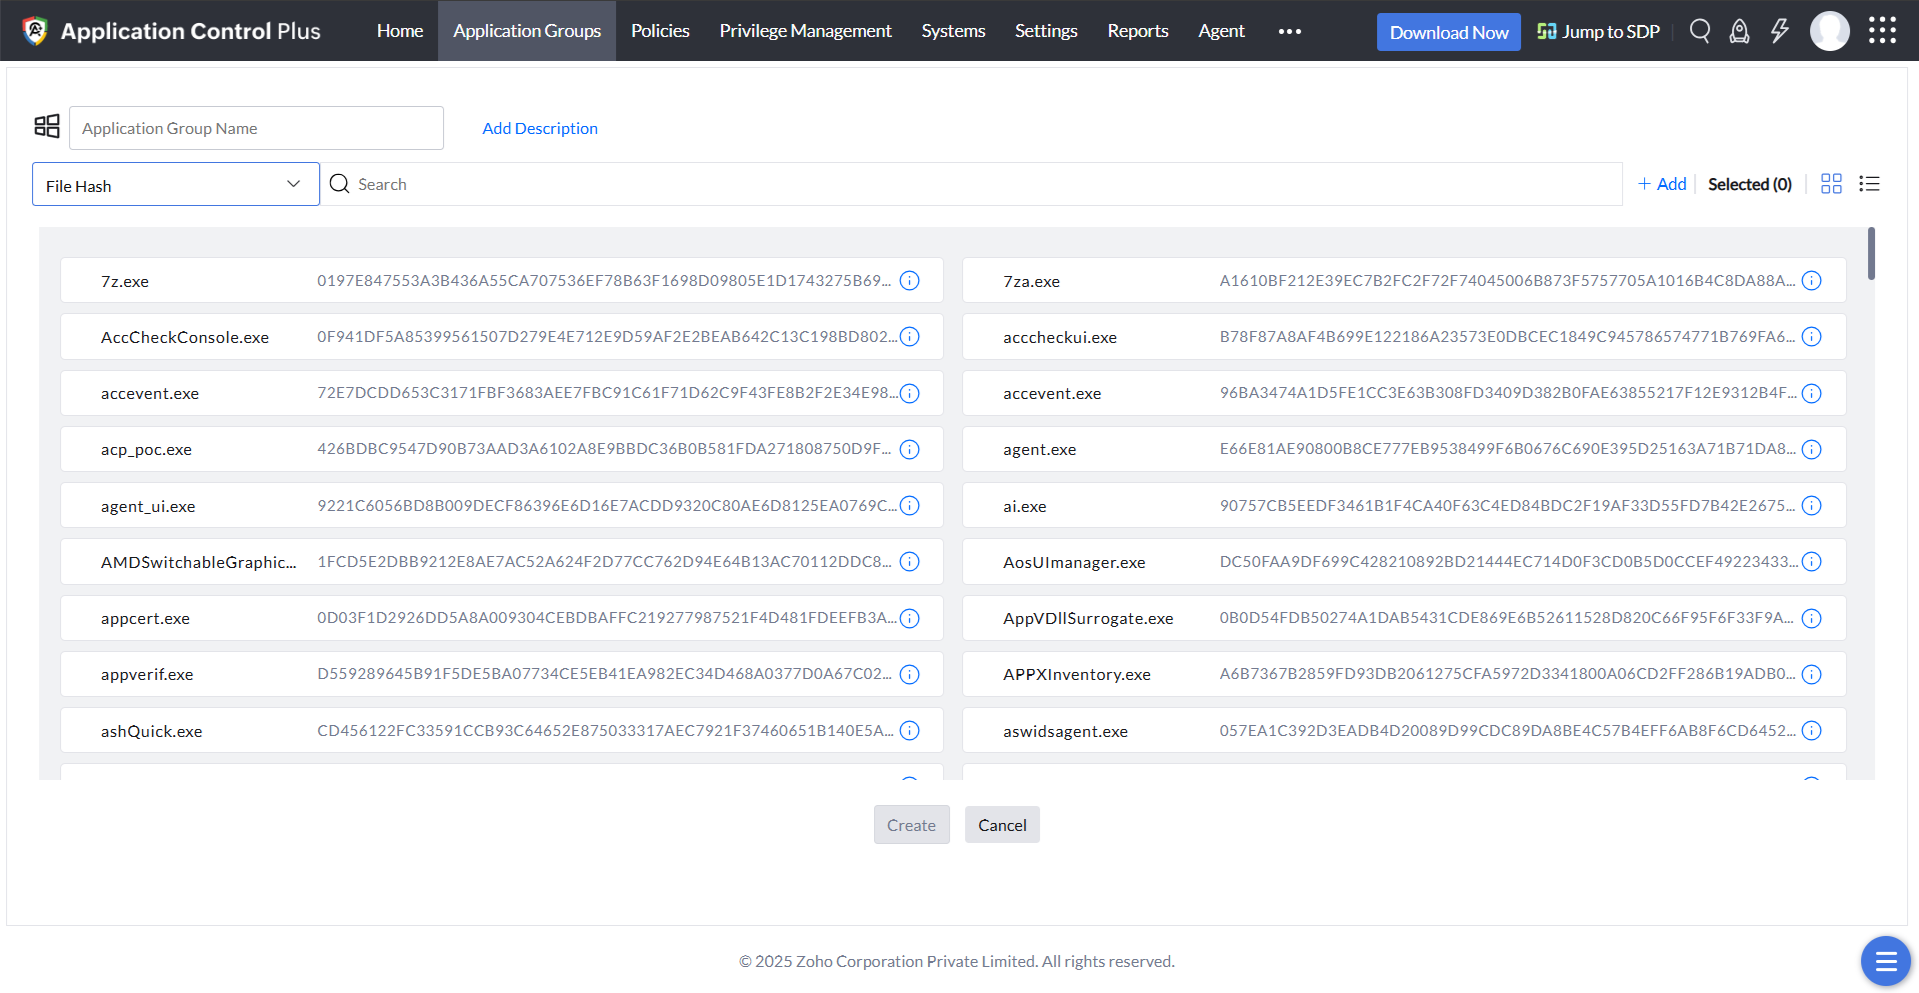
Task: Select the agent.exe row
Action: 1404,449
